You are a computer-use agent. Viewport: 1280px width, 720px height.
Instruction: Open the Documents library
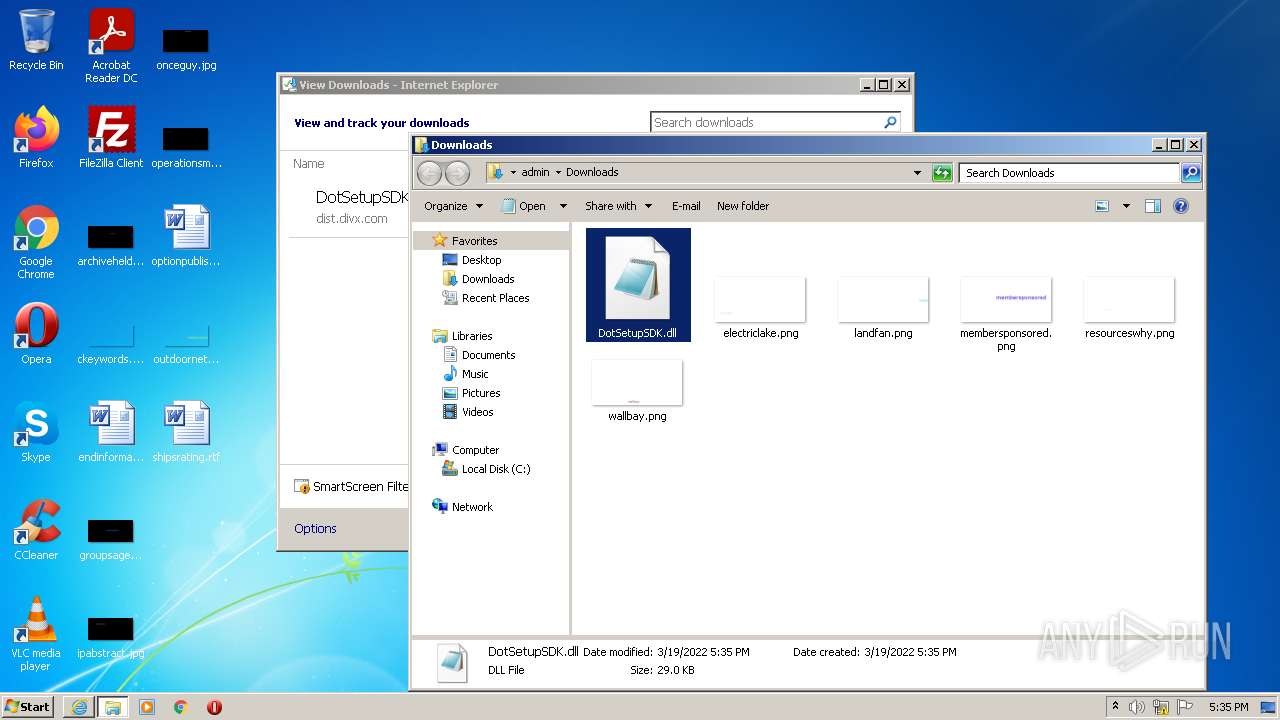488,355
